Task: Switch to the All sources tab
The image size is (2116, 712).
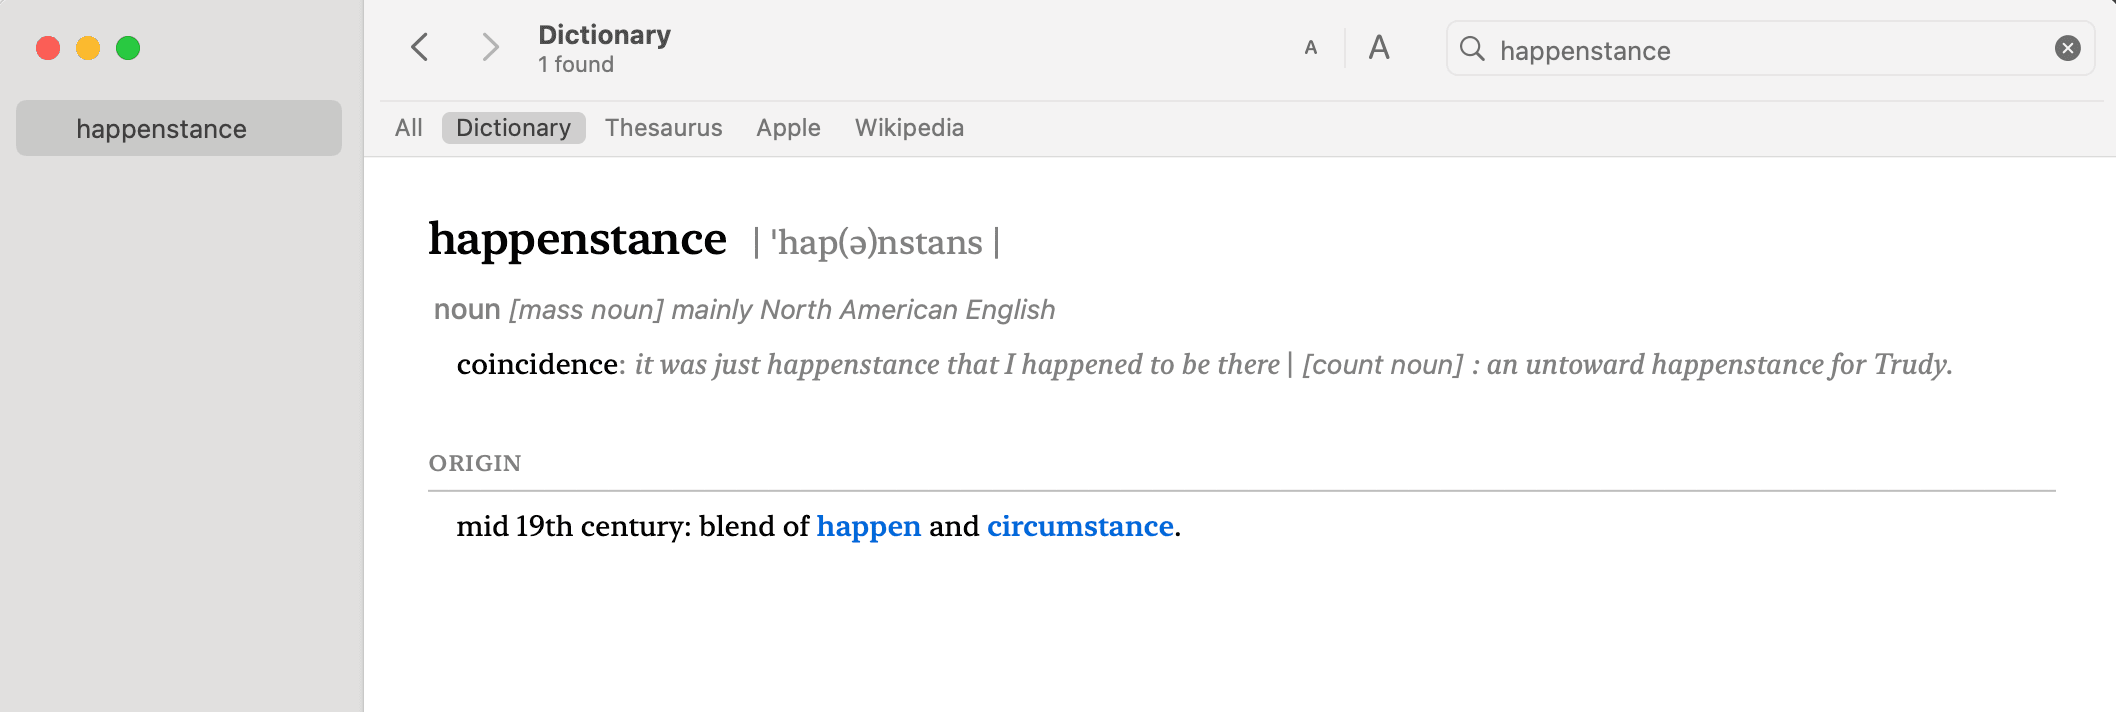Action: pyautogui.click(x=408, y=128)
